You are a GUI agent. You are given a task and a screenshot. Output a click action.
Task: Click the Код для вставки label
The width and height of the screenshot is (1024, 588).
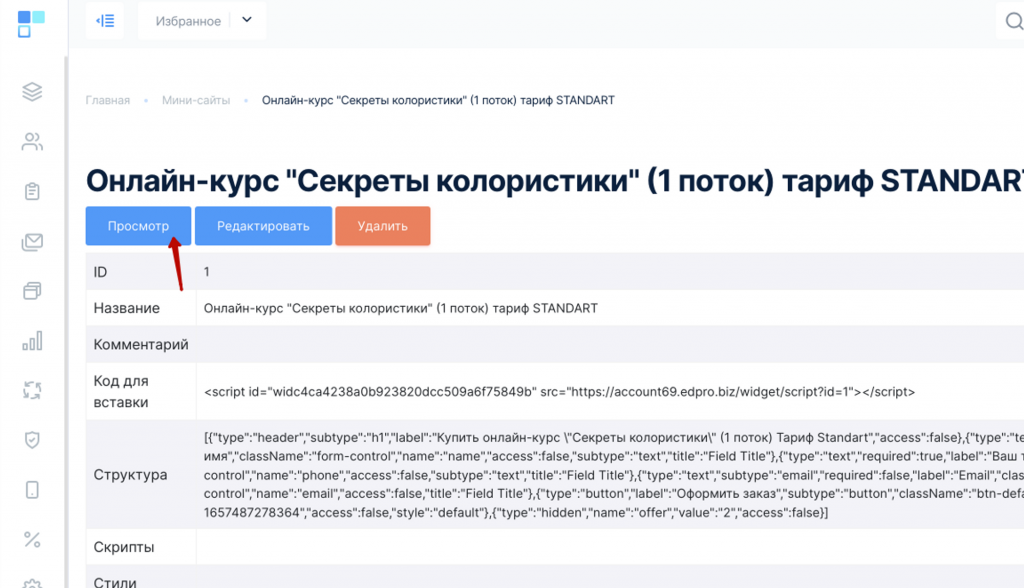pos(121,391)
